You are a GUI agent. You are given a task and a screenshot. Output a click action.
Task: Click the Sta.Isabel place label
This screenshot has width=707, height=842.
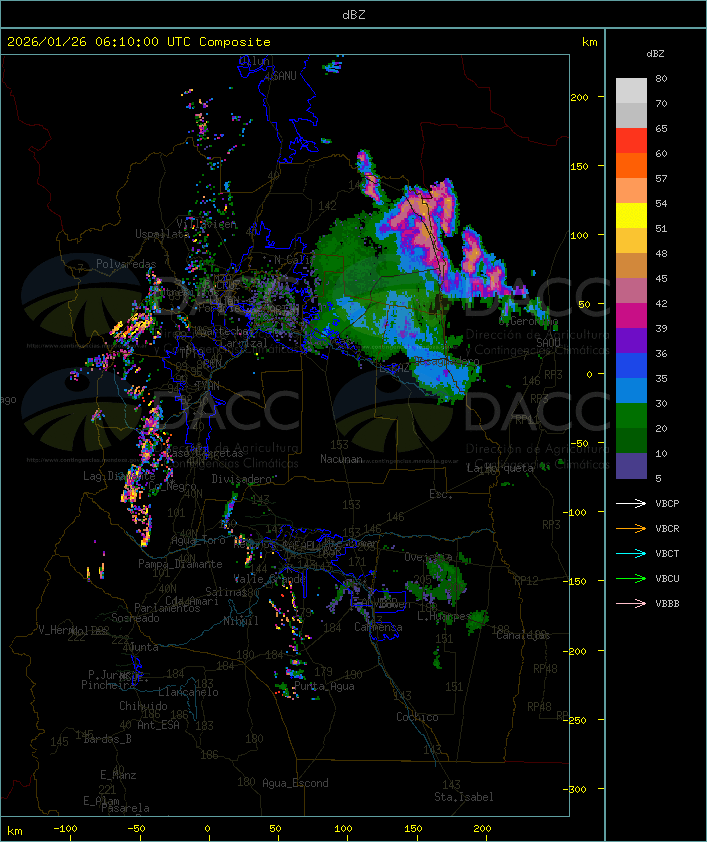(x=464, y=797)
